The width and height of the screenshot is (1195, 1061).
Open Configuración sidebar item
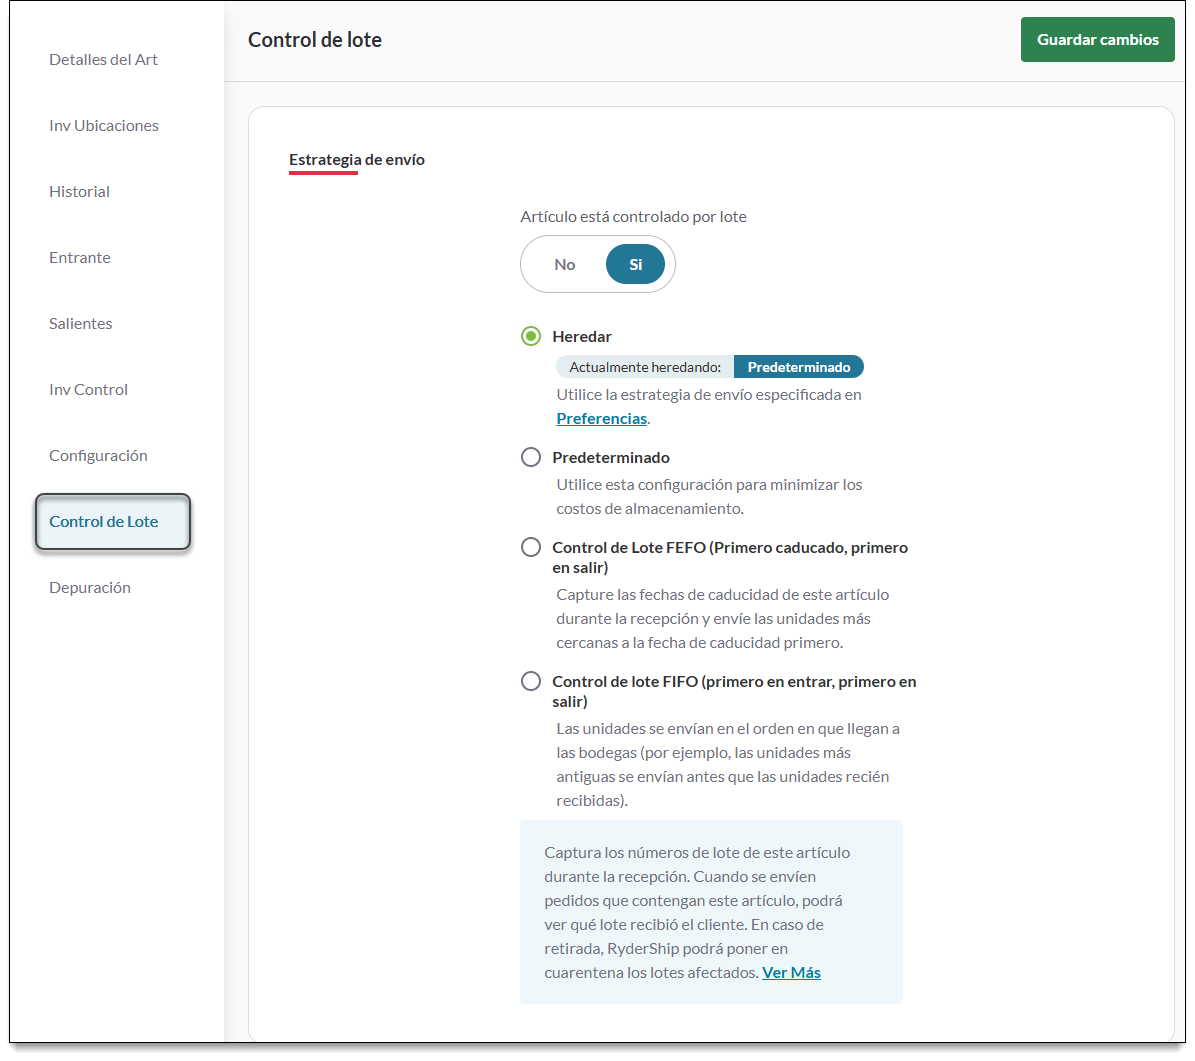pyautogui.click(x=98, y=456)
